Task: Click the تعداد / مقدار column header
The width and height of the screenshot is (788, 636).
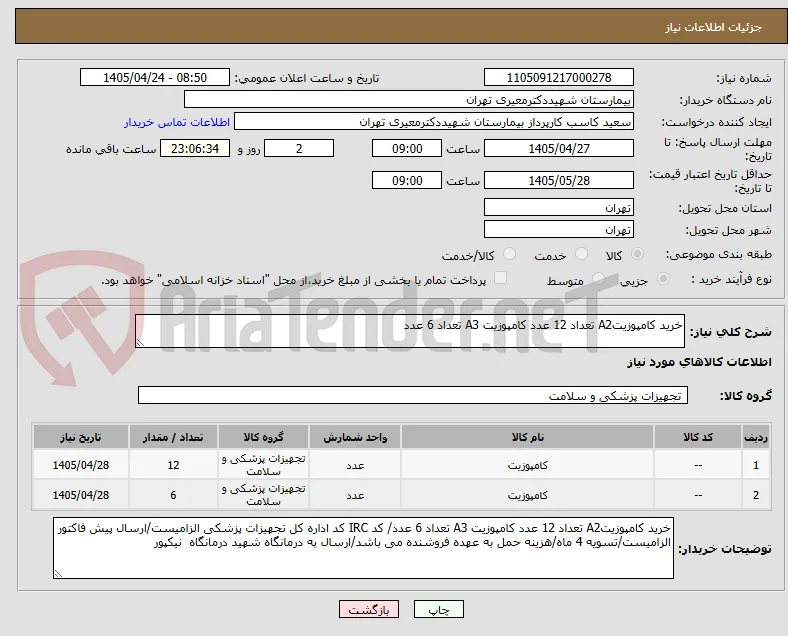Action: [173, 437]
